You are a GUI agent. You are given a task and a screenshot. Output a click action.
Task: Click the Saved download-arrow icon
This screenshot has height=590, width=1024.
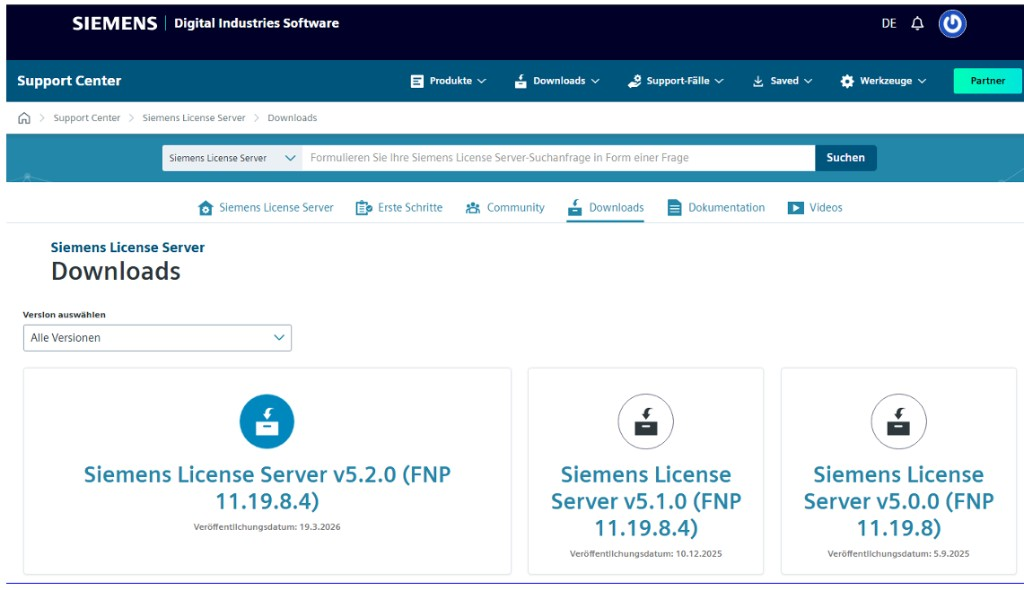coord(758,81)
